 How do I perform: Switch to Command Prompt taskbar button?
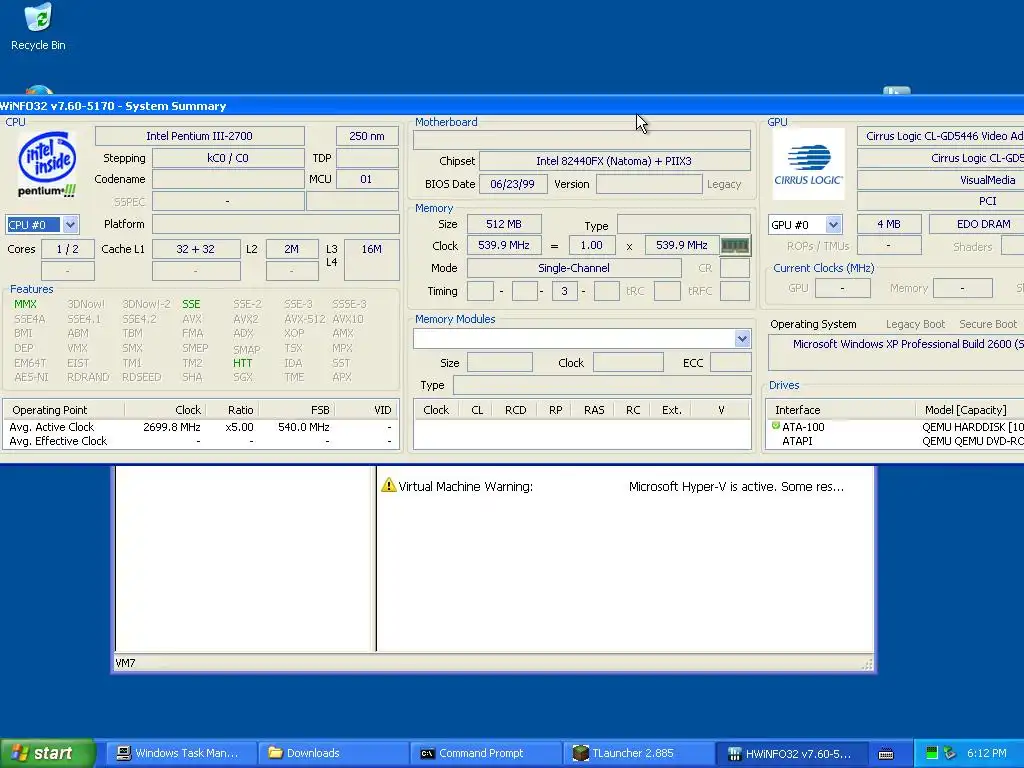tap(486, 753)
